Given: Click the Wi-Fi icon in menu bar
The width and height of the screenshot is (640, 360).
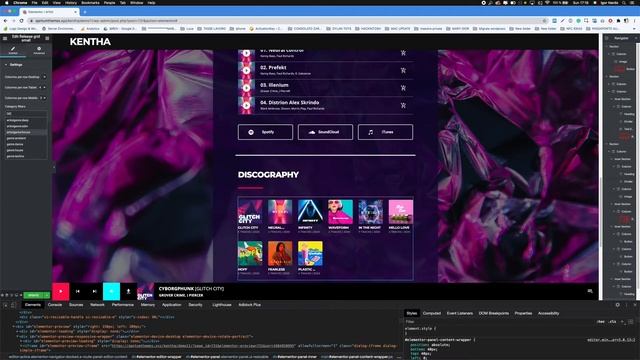Looking at the screenshot, I should click(x=547, y=3).
